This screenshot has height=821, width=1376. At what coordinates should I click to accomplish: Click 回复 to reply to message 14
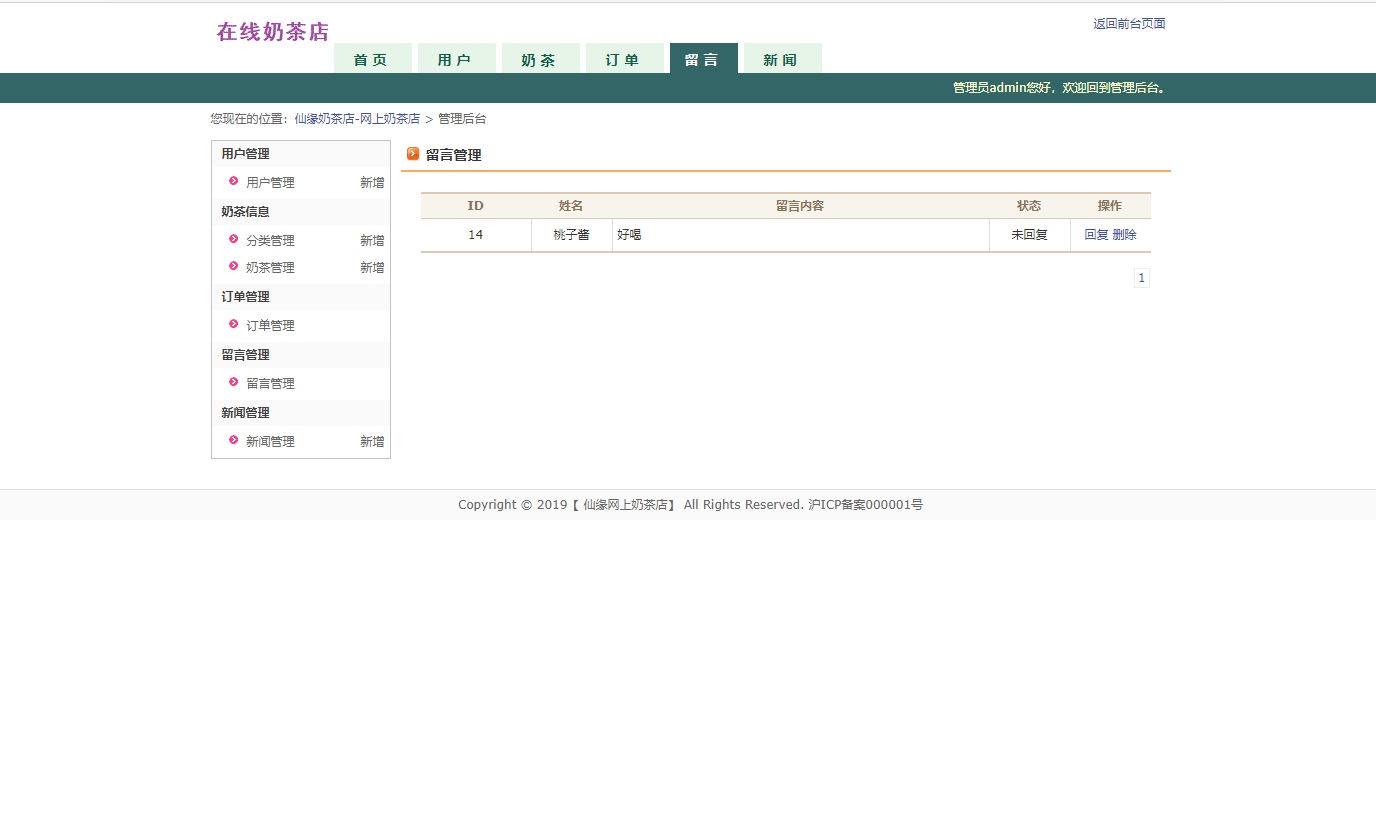pos(1098,234)
